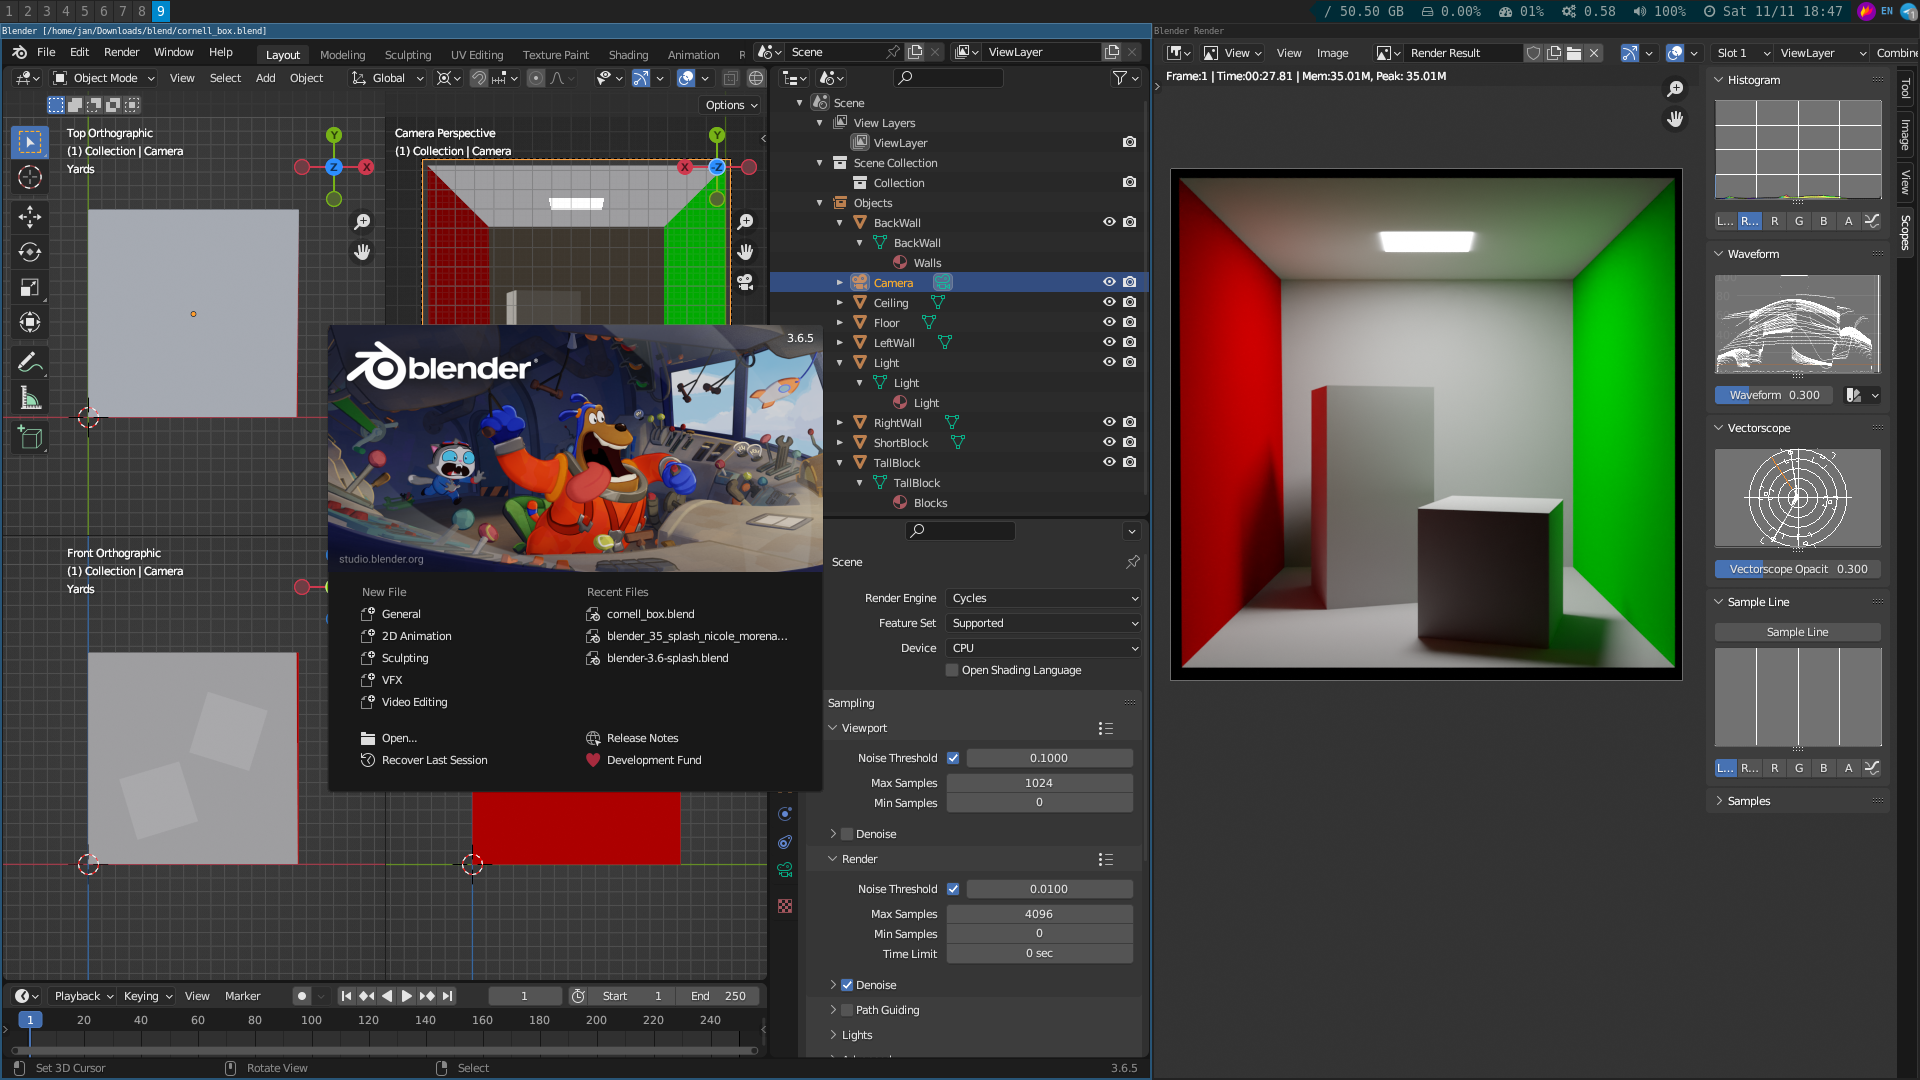Uncheck the Denoise option under Render
This screenshot has height=1080, width=1920.
pyautogui.click(x=845, y=985)
